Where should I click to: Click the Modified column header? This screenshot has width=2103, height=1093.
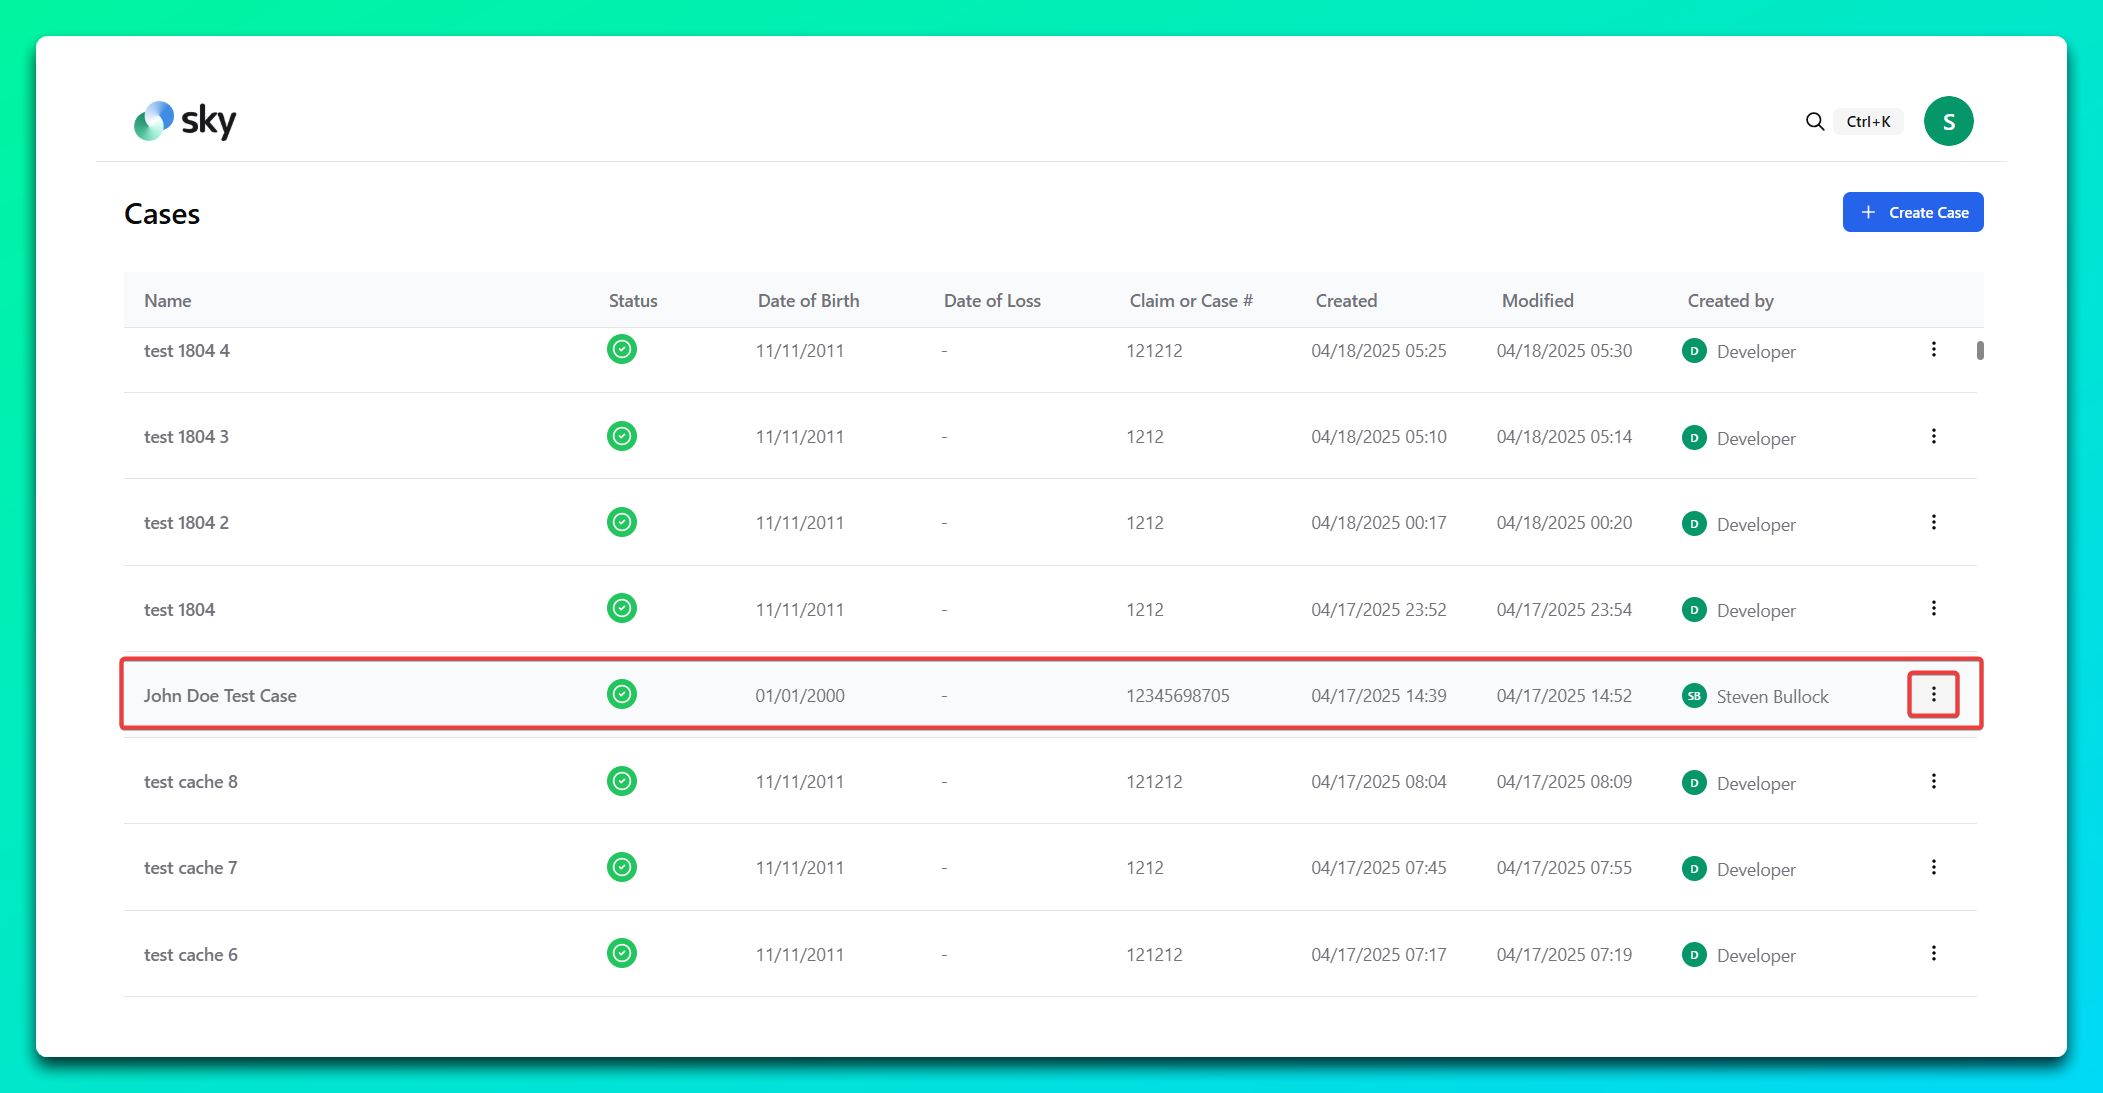[x=1536, y=300]
